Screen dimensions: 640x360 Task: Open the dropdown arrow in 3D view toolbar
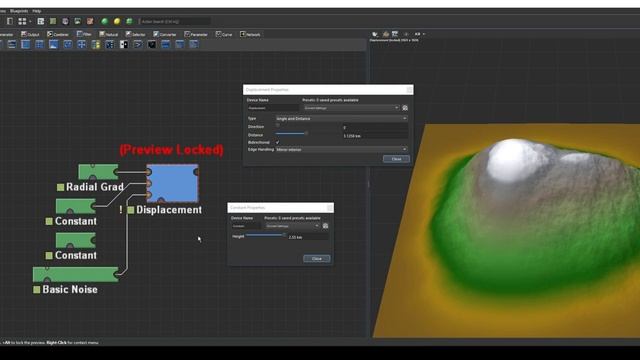click(424, 34)
